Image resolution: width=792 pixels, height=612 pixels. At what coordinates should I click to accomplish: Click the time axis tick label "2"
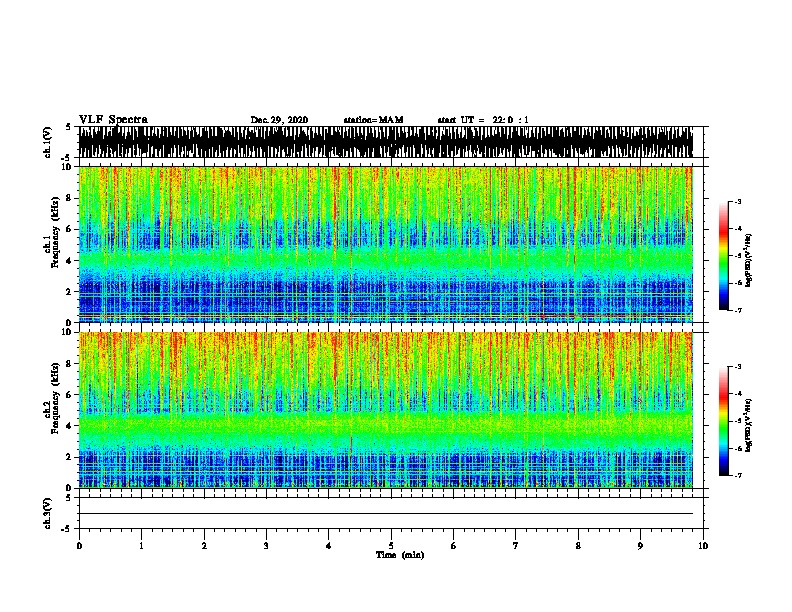(204, 546)
